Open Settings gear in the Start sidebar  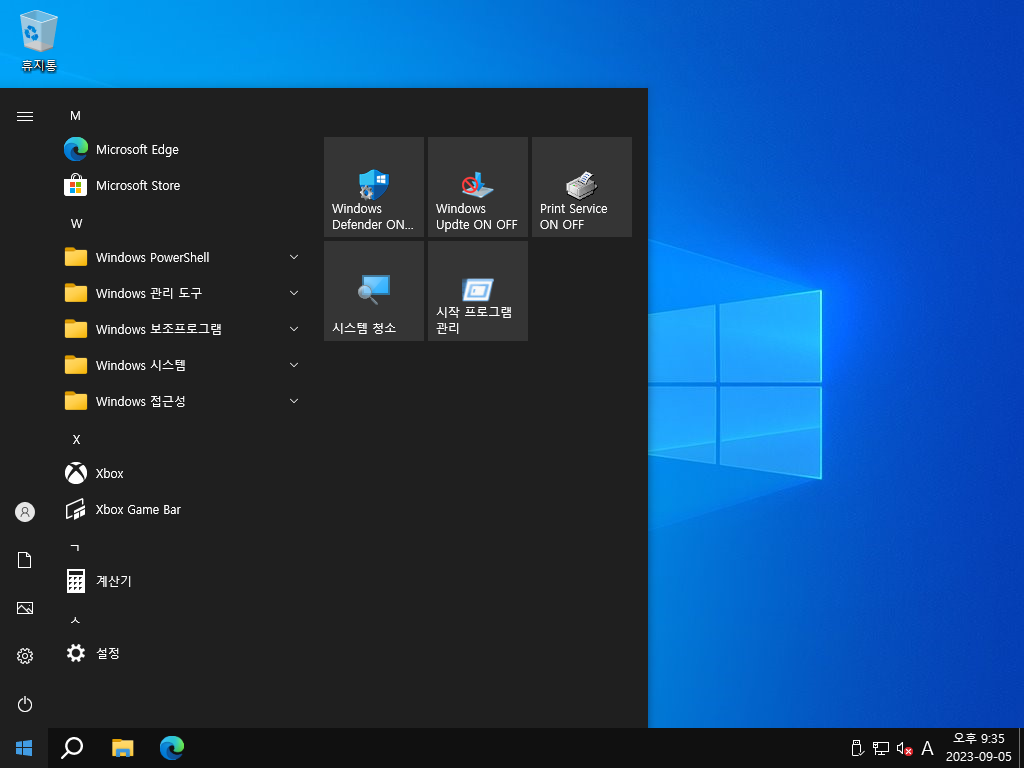(x=25, y=656)
